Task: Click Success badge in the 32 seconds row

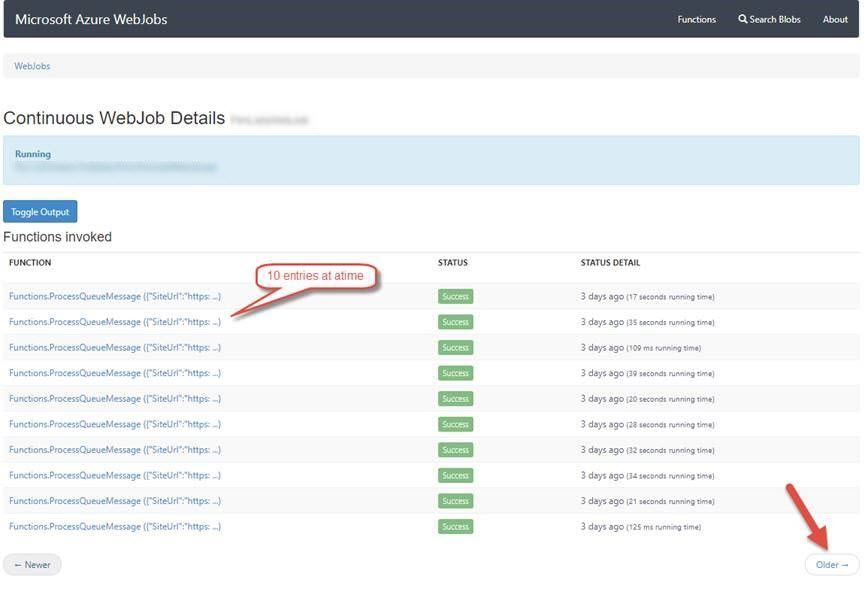Action: tap(455, 449)
